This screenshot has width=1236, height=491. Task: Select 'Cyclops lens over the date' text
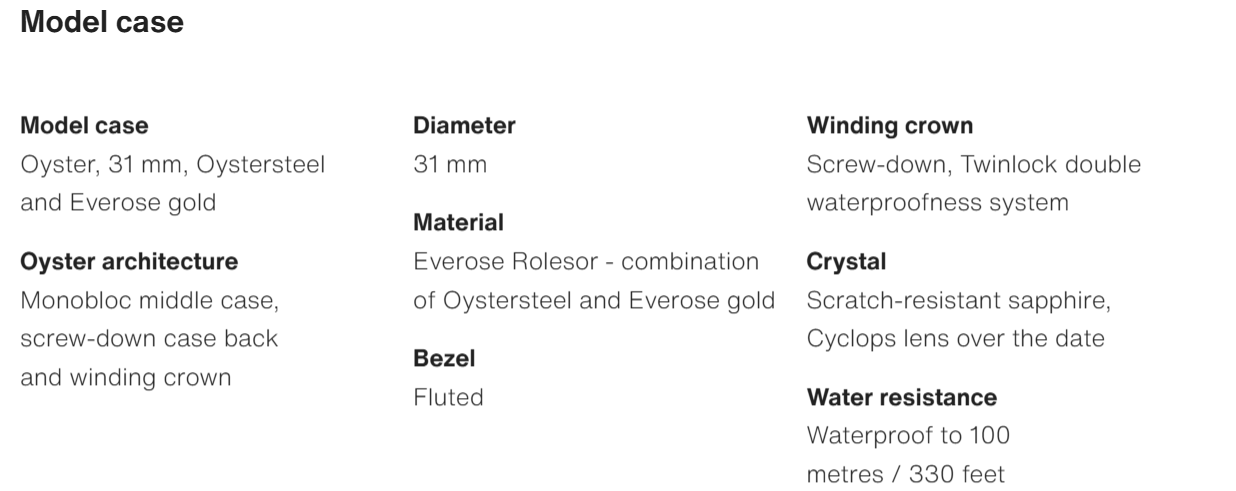click(x=955, y=338)
